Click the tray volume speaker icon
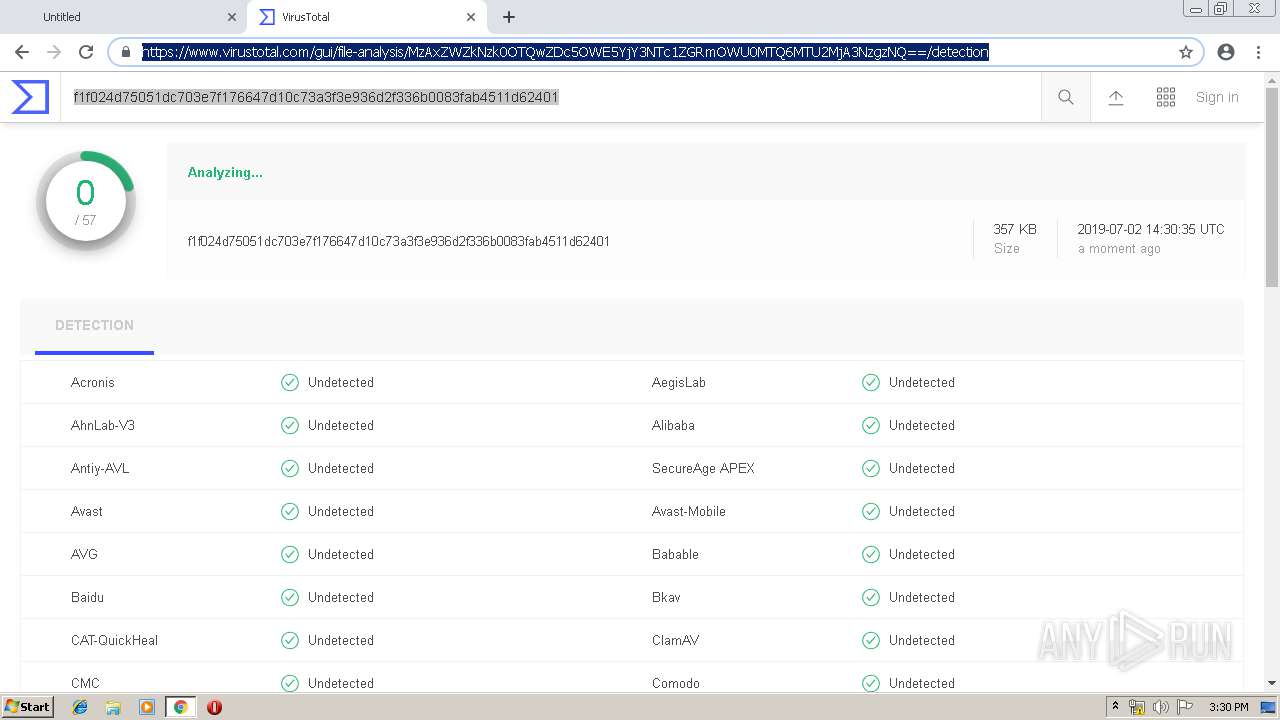 pos(1161,707)
